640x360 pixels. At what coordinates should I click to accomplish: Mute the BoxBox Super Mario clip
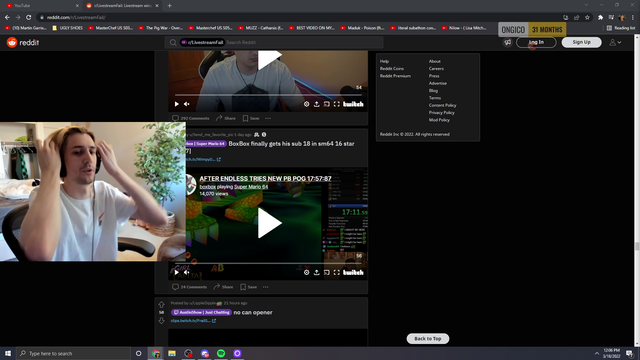point(187,272)
